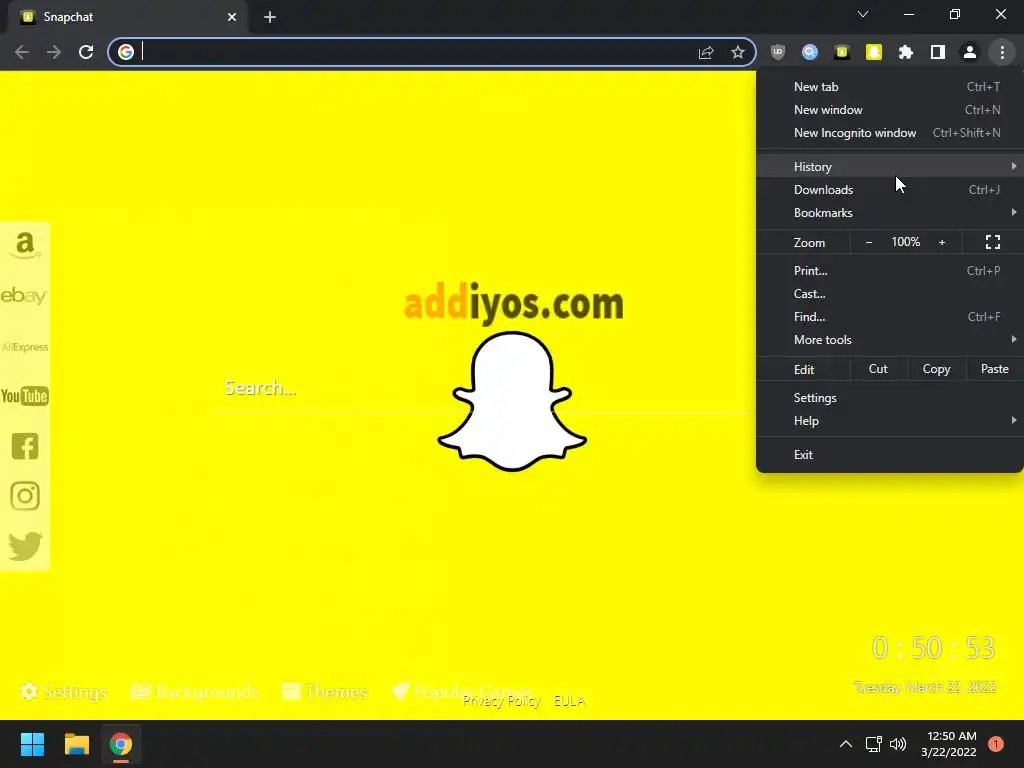1024x768 pixels.
Task: Click the Google icon in address bar
Action: click(126, 52)
